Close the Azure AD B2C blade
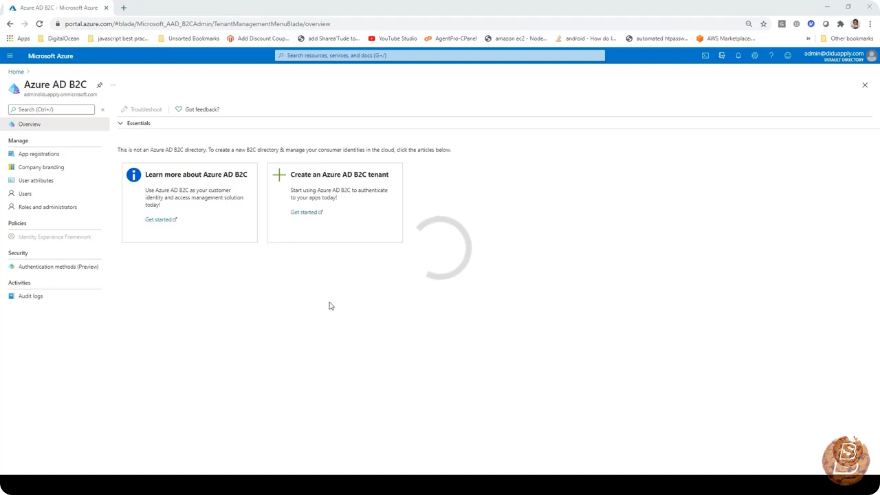This screenshot has height=495, width=880. pyautogui.click(x=865, y=85)
